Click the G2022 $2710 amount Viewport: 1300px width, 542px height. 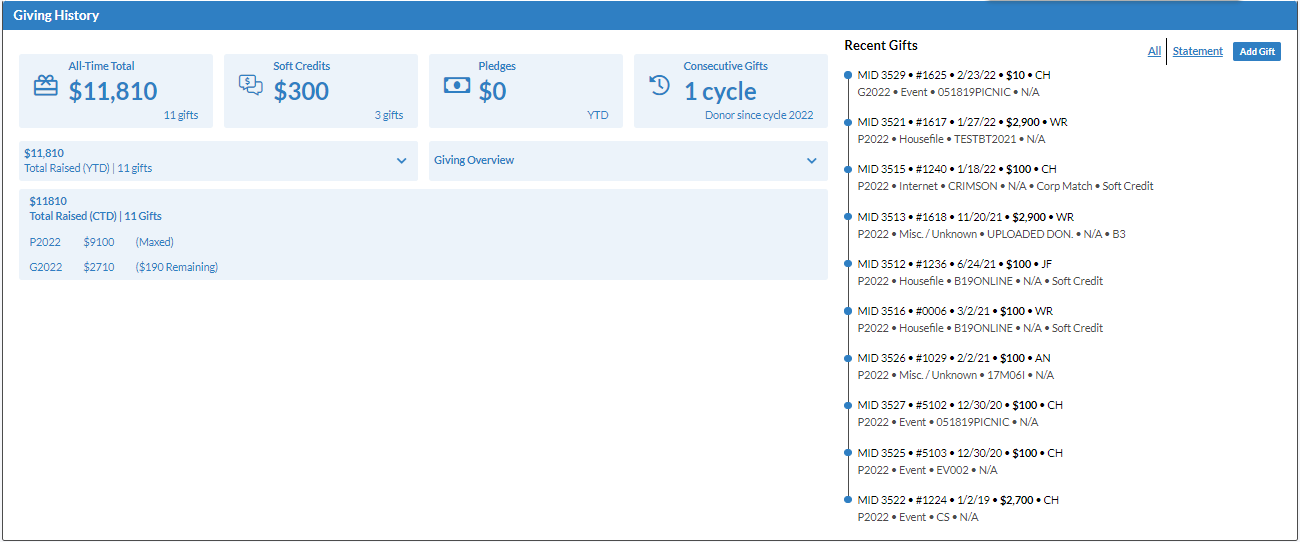tap(99, 267)
